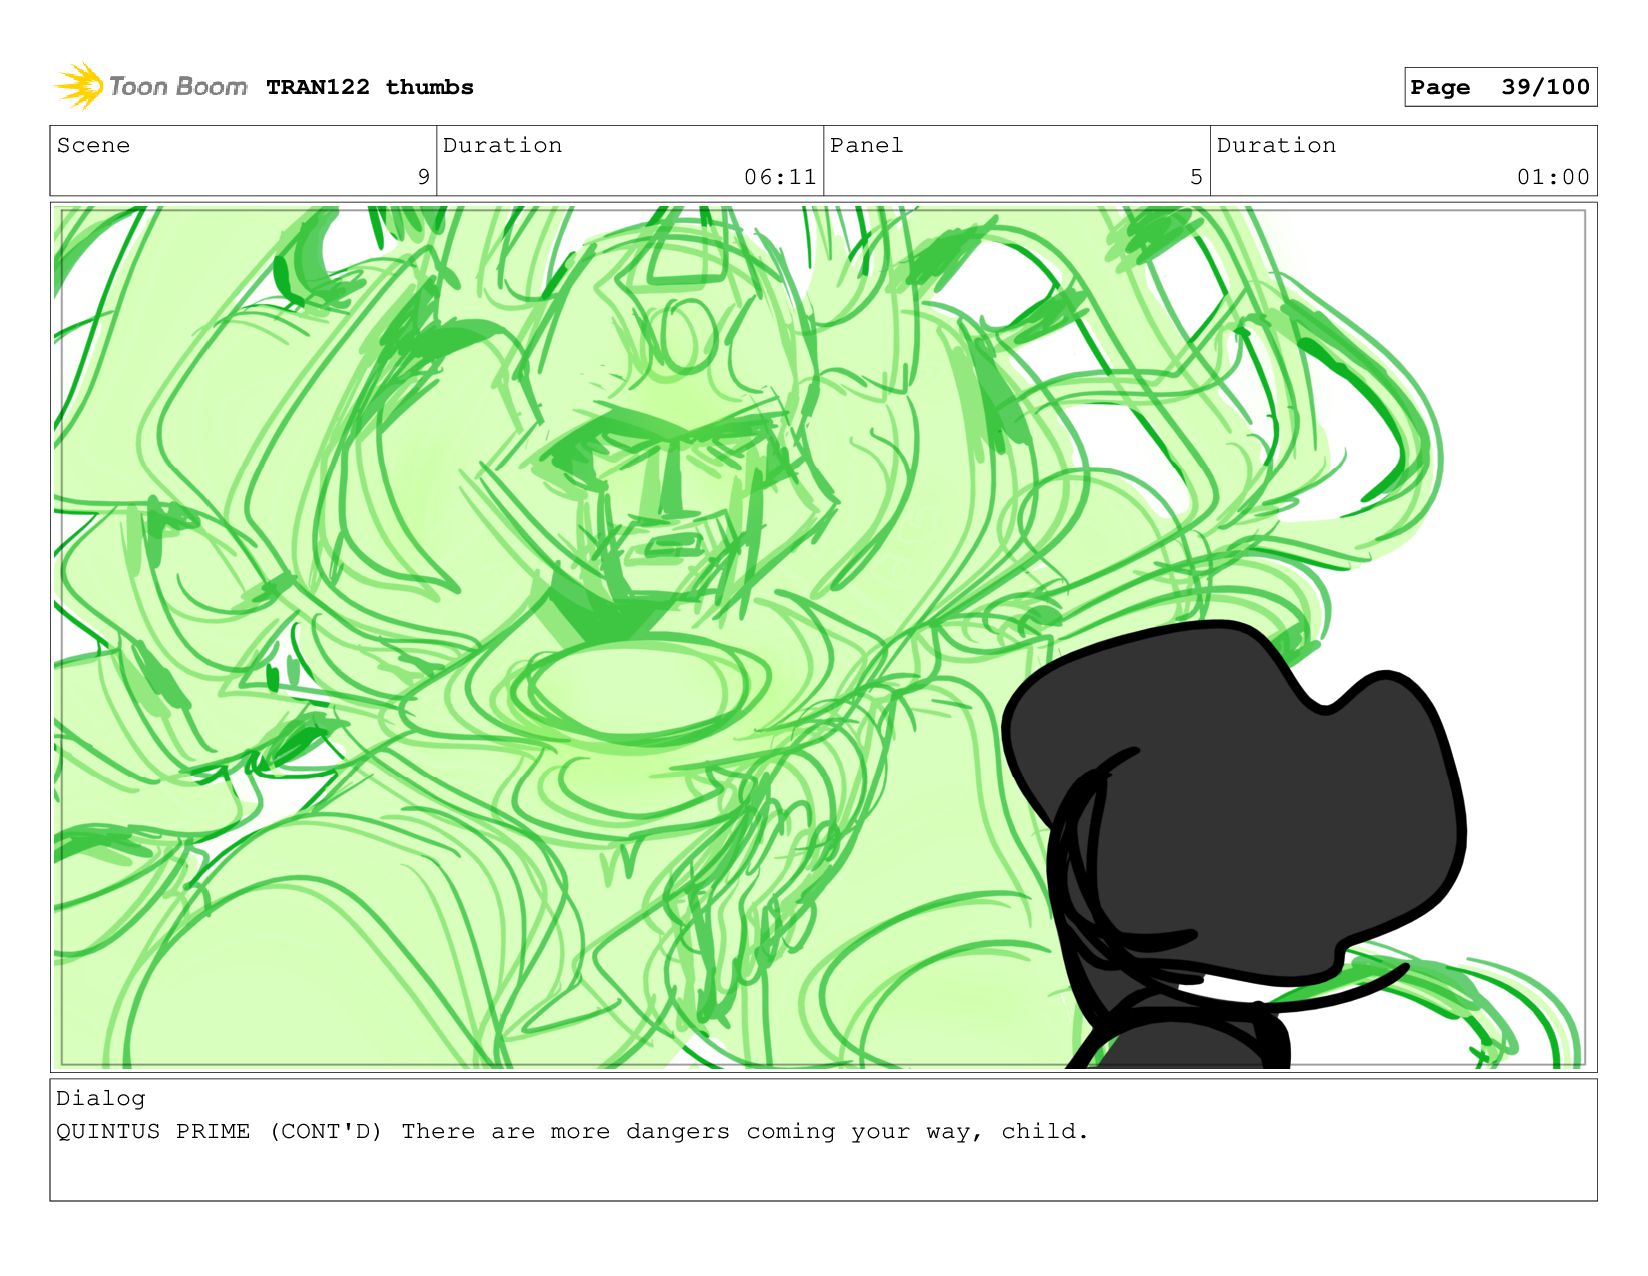Click the 'Page 39/100' box
Screen dimensions: 1648x1276
pos(1500,87)
